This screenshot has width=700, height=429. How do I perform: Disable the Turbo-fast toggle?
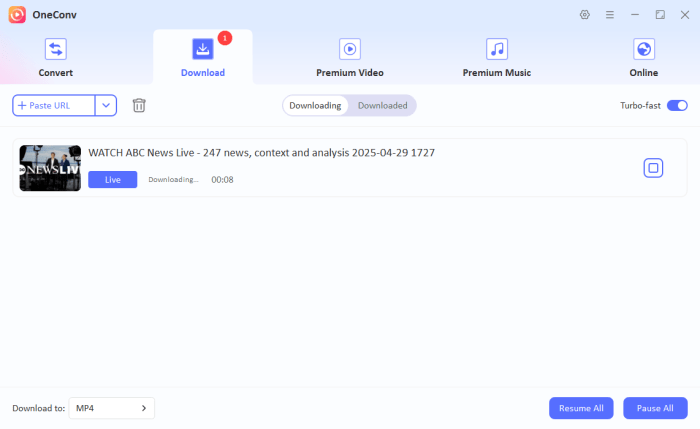[677, 105]
